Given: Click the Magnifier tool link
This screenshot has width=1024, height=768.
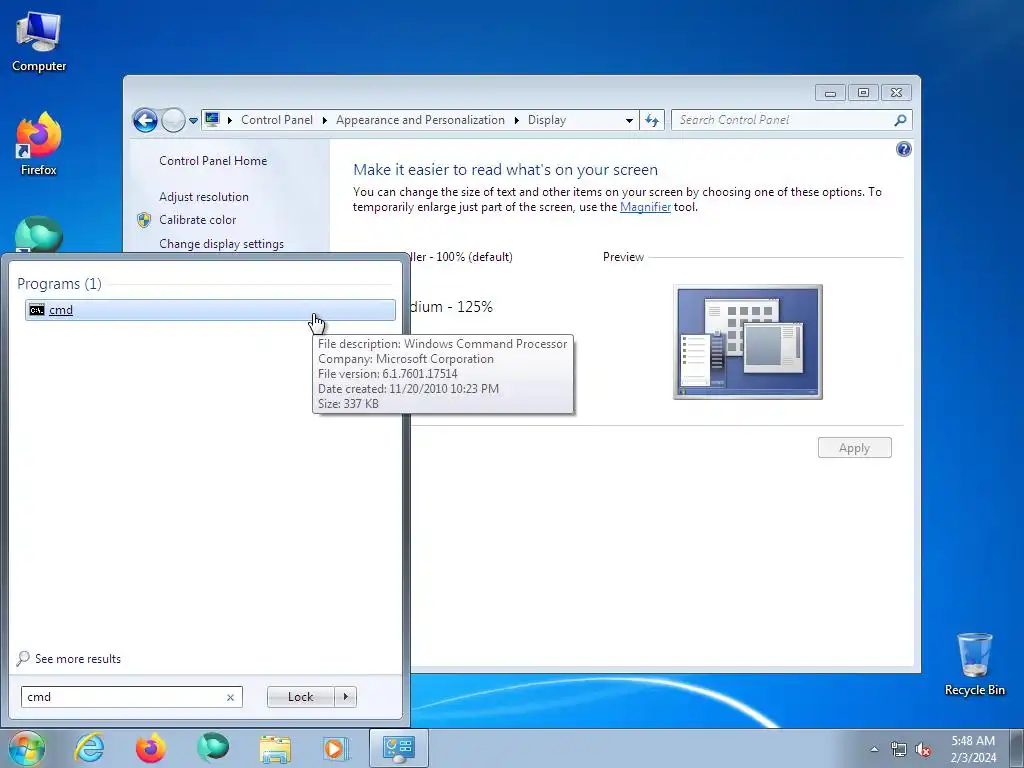Looking at the screenshot, I should [x=645, y=207].
